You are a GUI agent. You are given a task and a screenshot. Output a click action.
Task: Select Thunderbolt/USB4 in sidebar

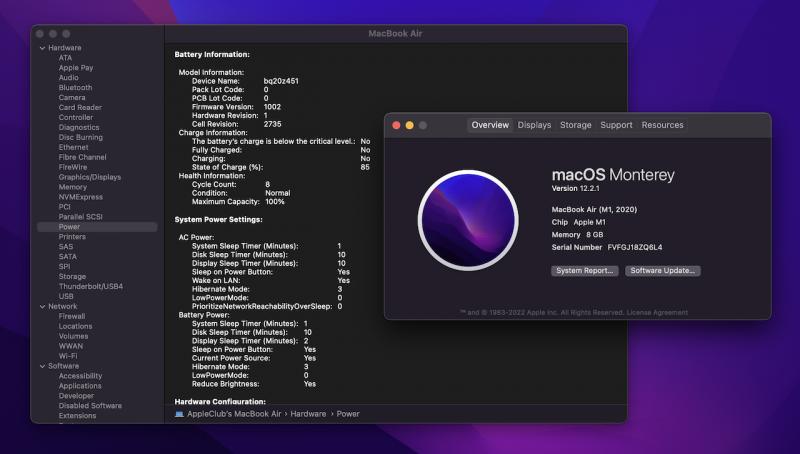coord(91,287)
